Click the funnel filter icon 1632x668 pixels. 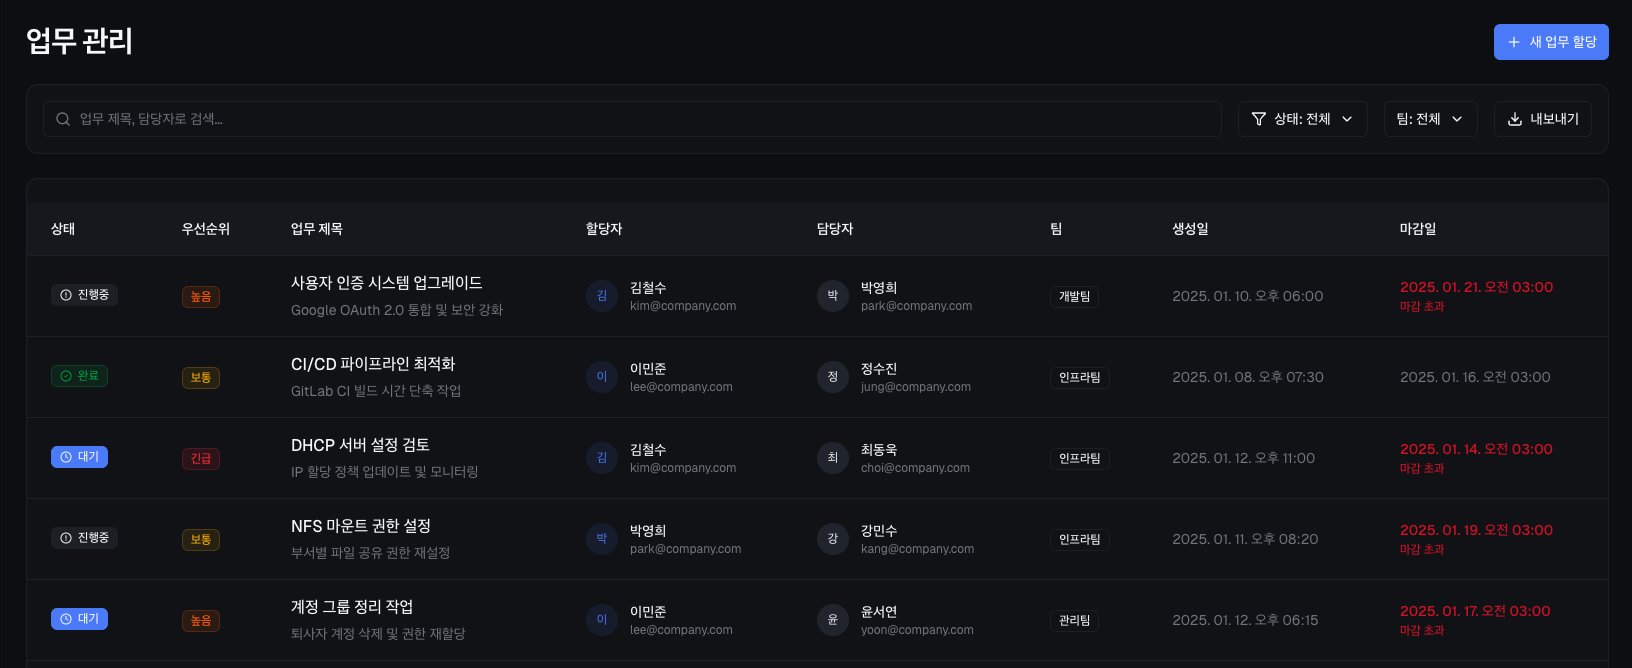tap(1259, 119)
